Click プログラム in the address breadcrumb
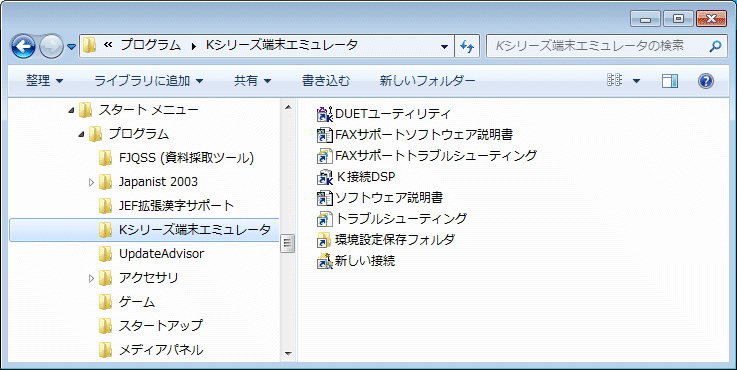This screenshot has height=370, width=737. (150, 45)
